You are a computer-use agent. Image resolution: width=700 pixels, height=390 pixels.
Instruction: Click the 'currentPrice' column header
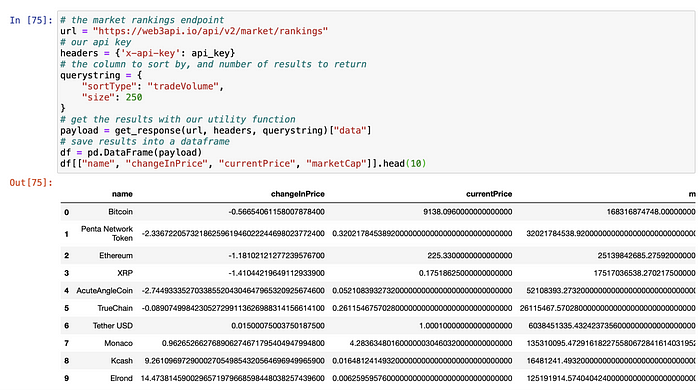pos(489,194)
